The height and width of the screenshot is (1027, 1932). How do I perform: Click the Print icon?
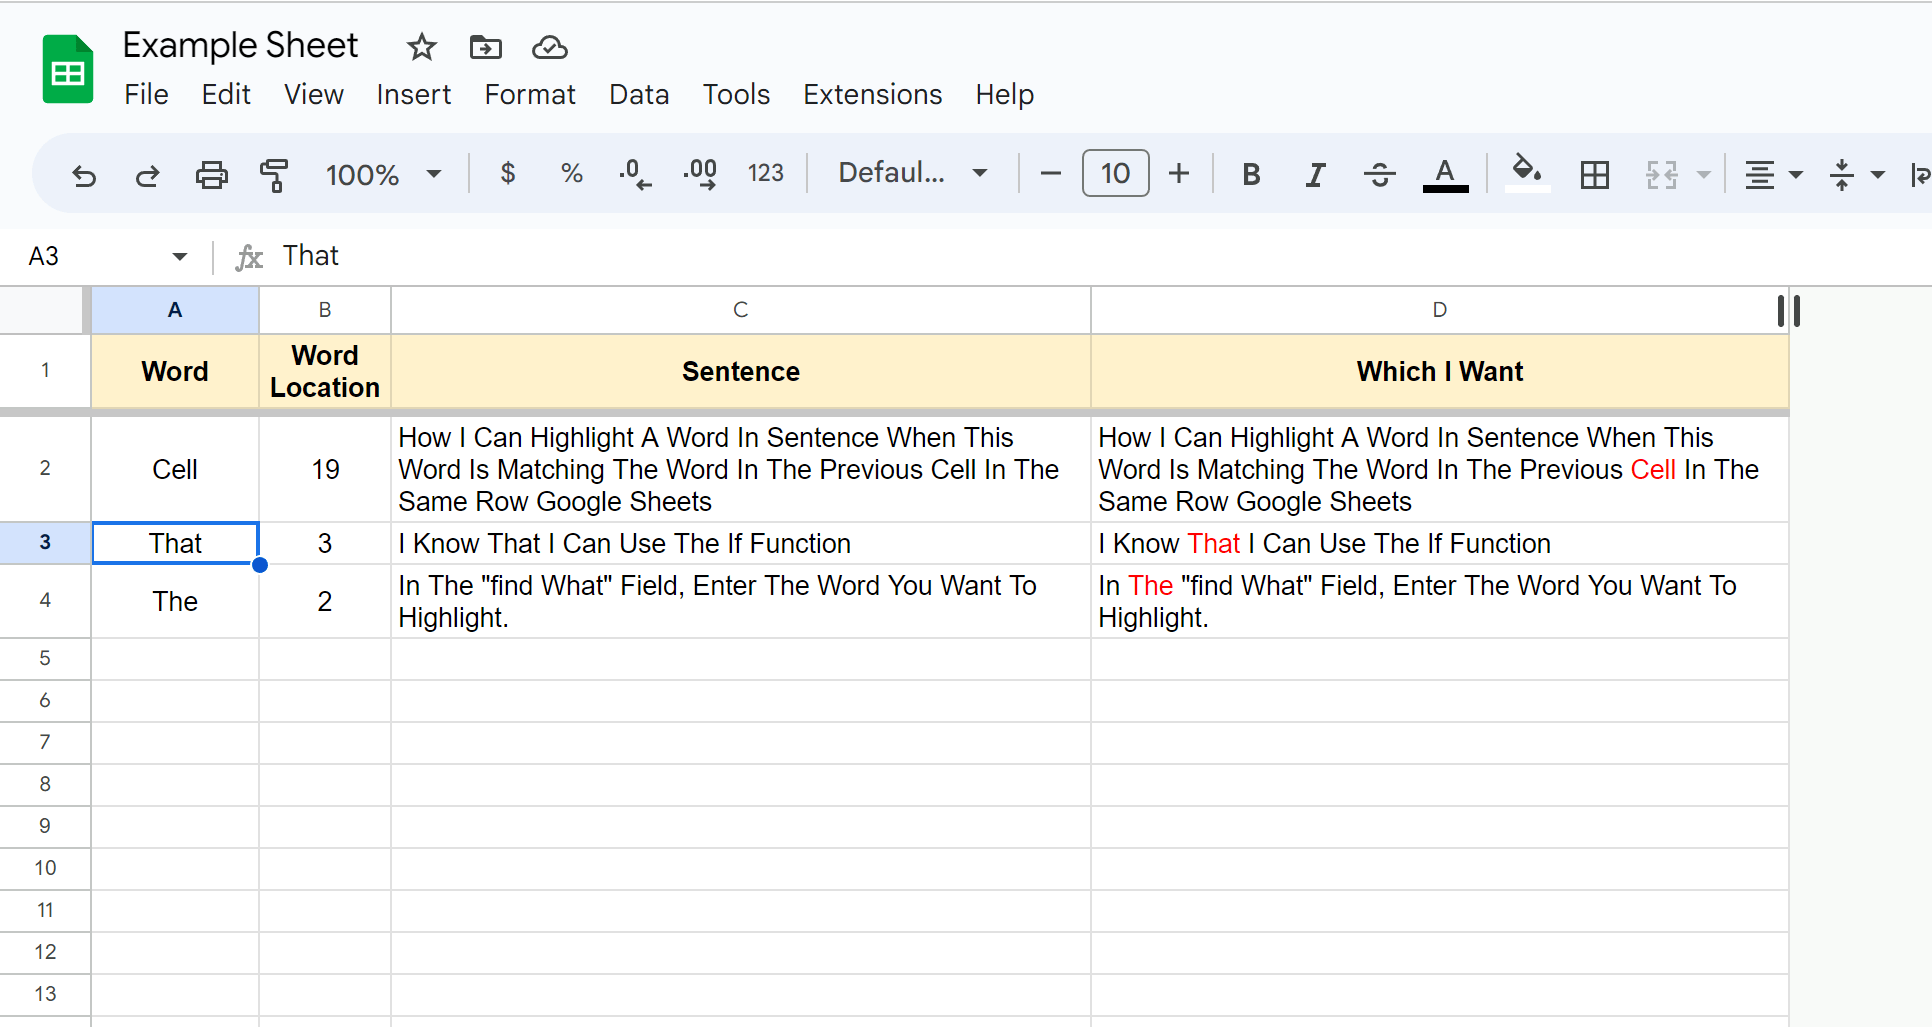[212, 174]
